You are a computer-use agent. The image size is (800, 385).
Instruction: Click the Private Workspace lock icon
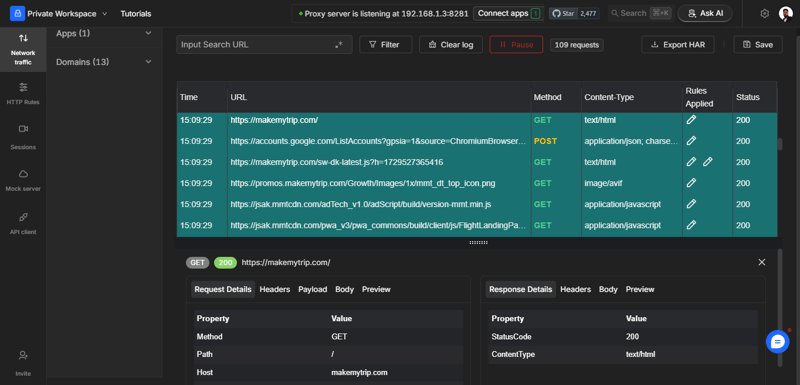[x=17, y=14]
